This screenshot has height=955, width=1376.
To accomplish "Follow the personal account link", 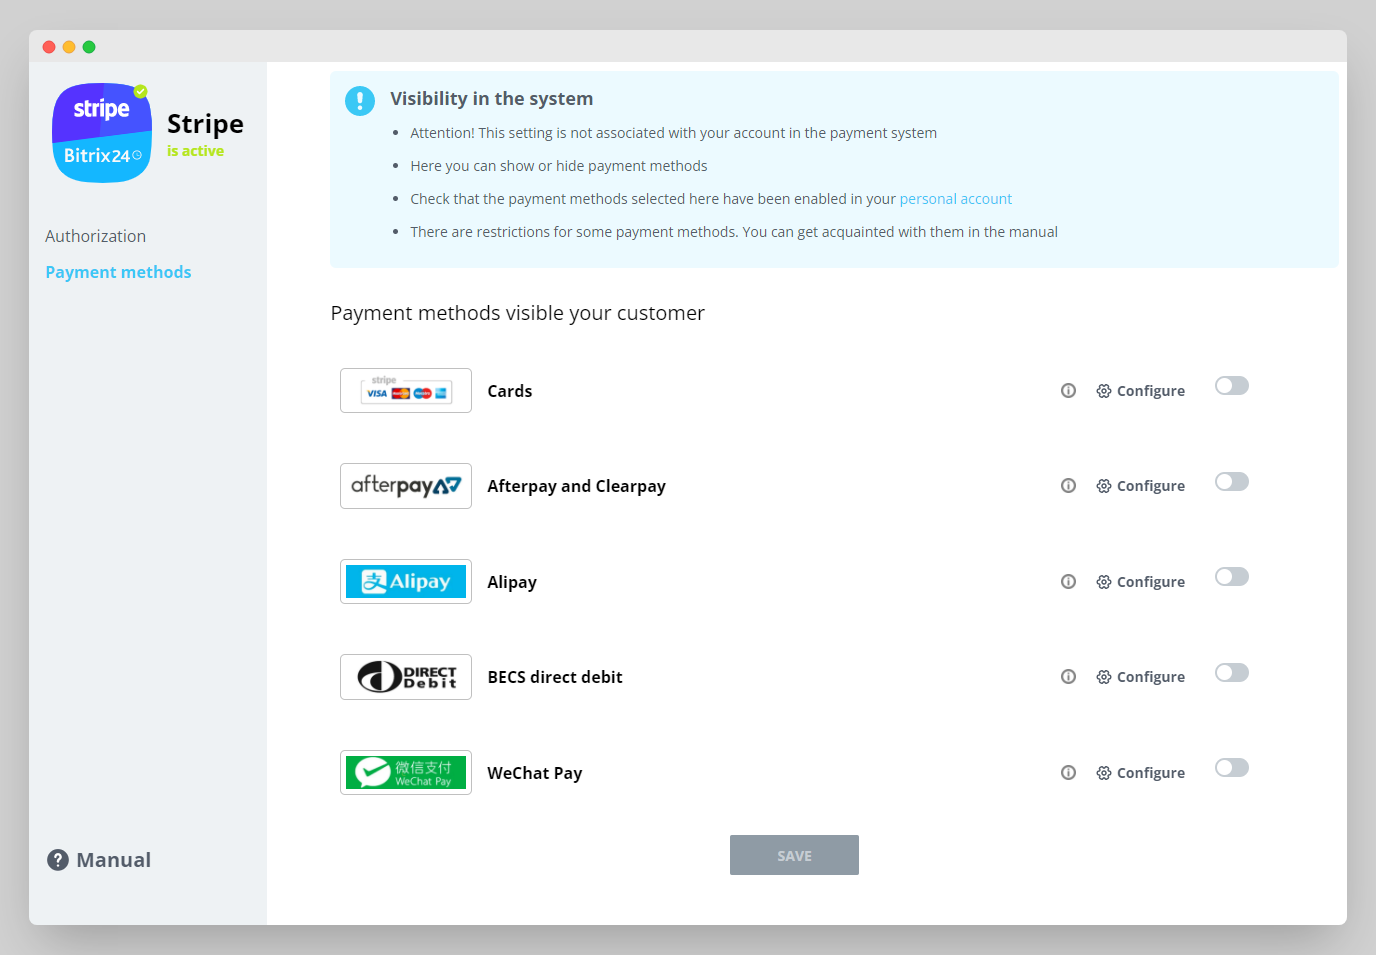I will (955, 199).
